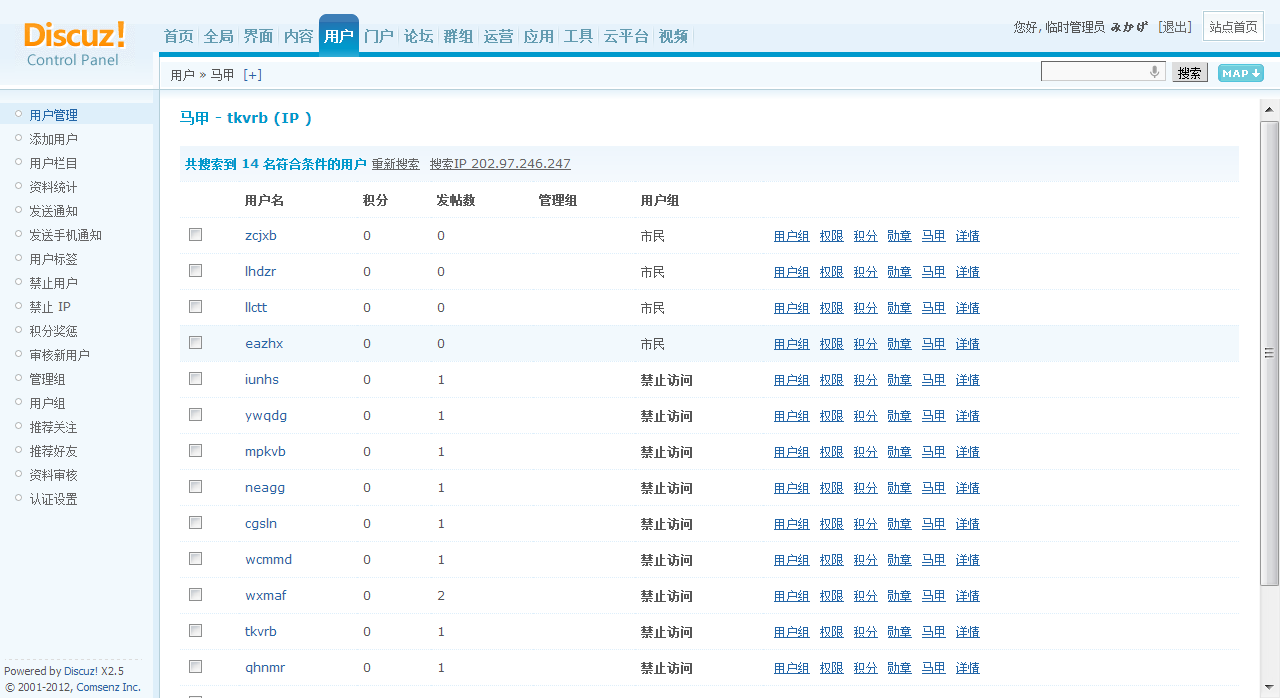
Task: Check the box for user wxmaf
Action: click(196, 595)
